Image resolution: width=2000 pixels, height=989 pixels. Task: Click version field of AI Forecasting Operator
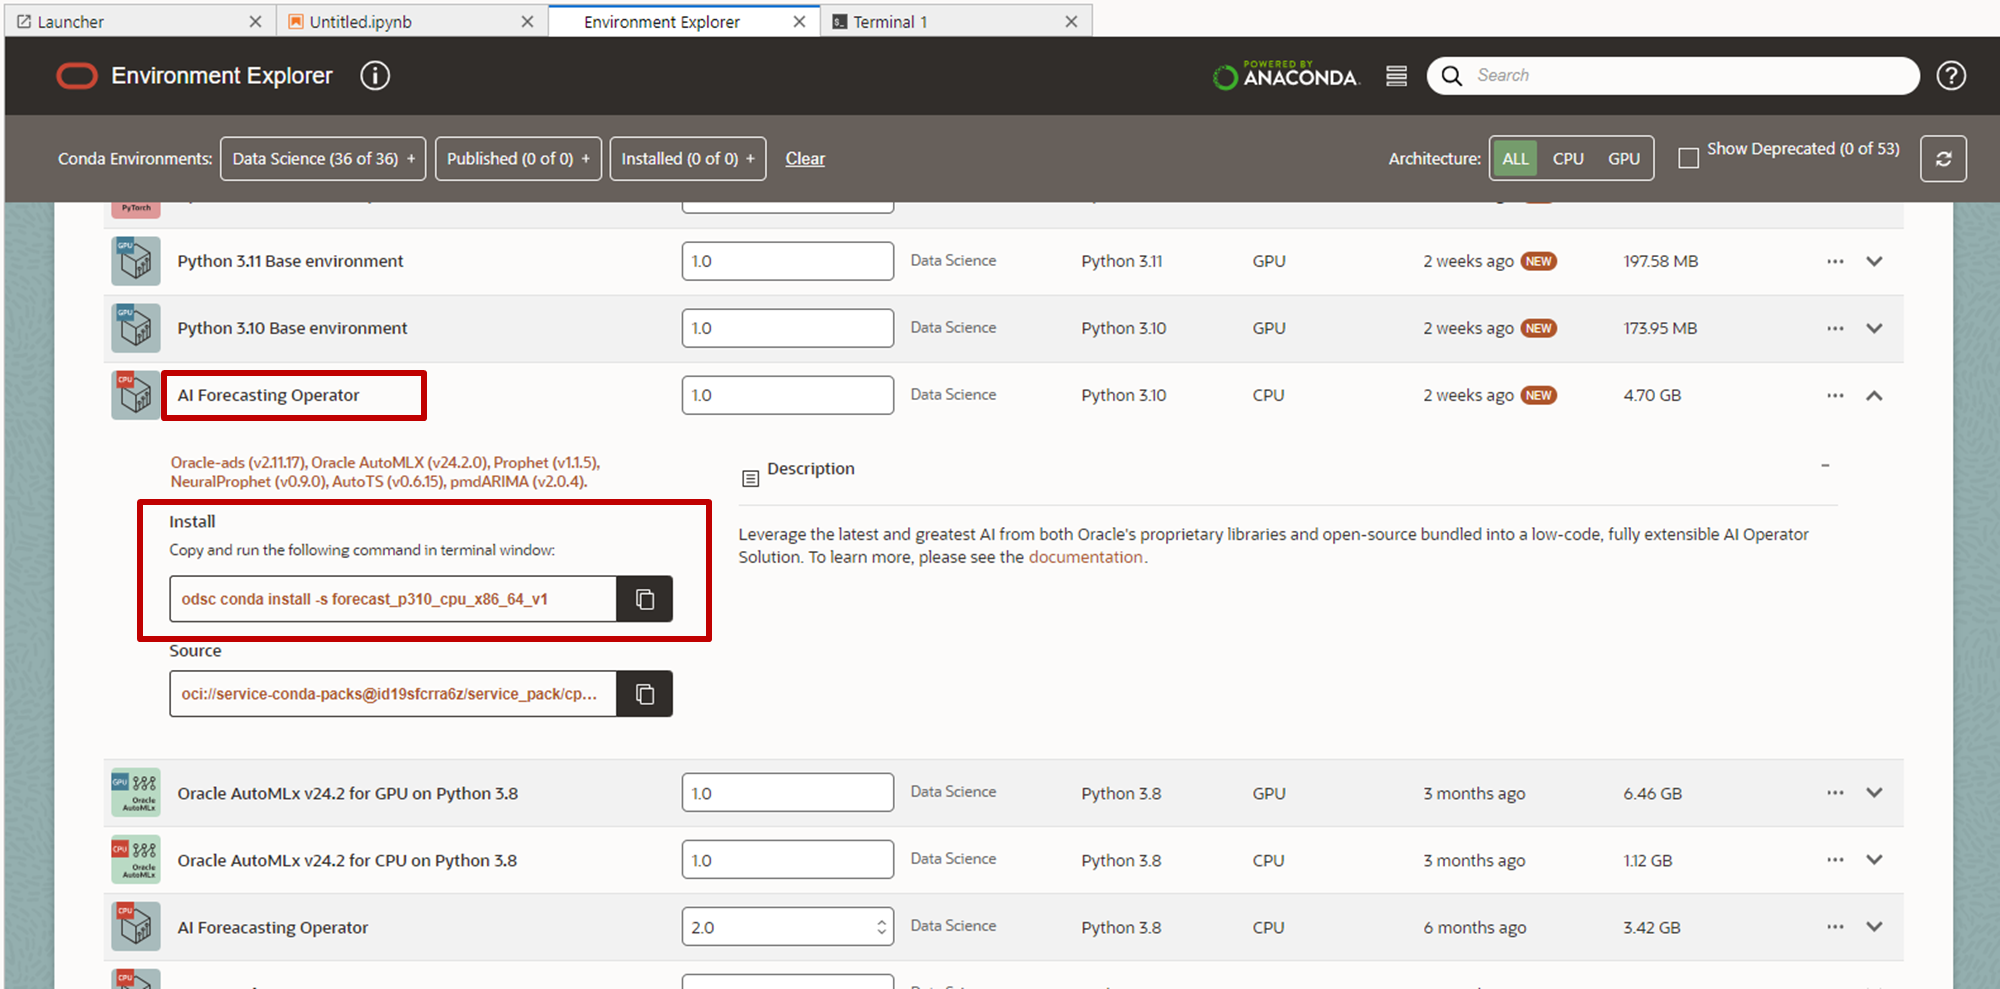pyautogui.click(x=788, y=395)
